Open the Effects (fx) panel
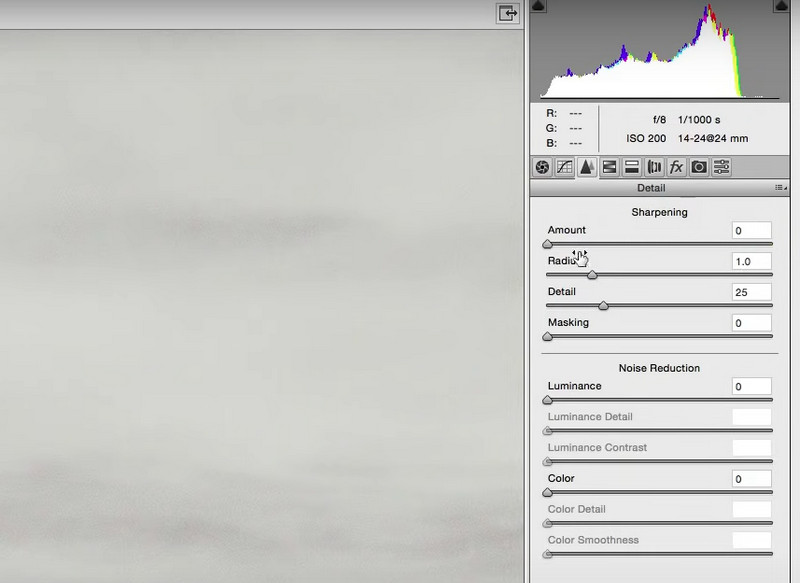Viewport: 800px width, 583px height. point(677,167)
